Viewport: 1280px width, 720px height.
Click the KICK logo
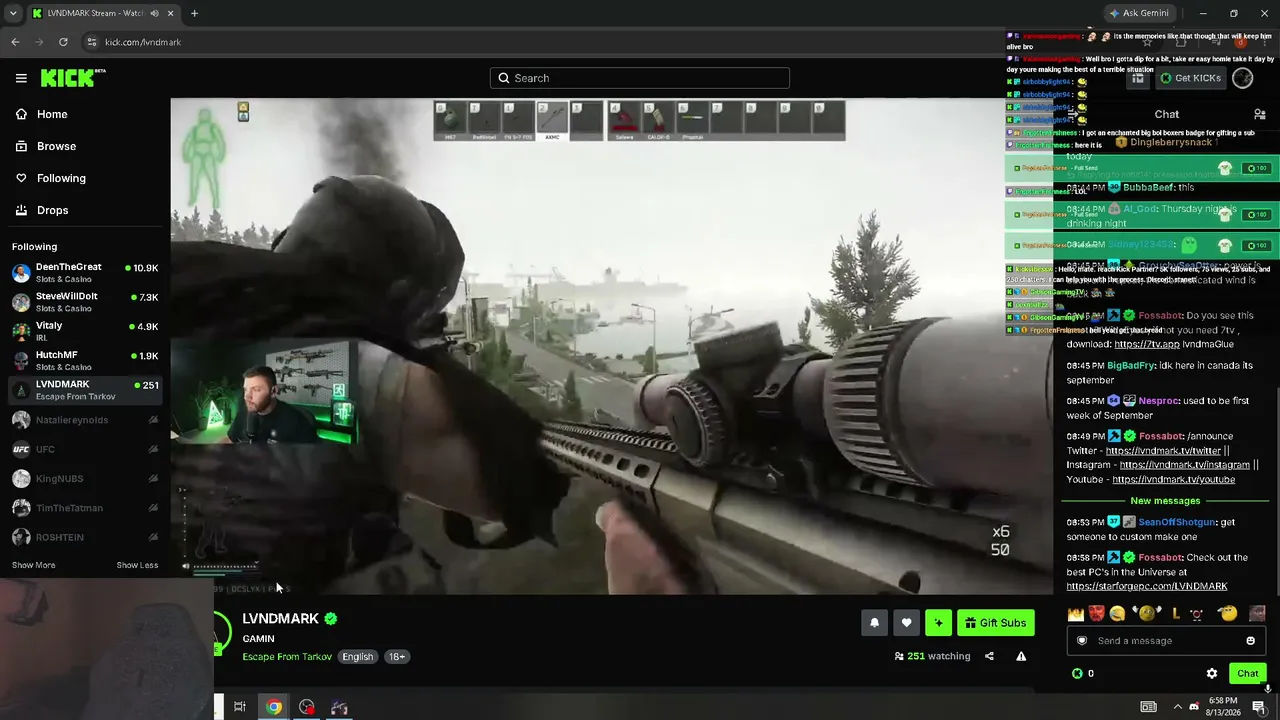click(73, 78)
